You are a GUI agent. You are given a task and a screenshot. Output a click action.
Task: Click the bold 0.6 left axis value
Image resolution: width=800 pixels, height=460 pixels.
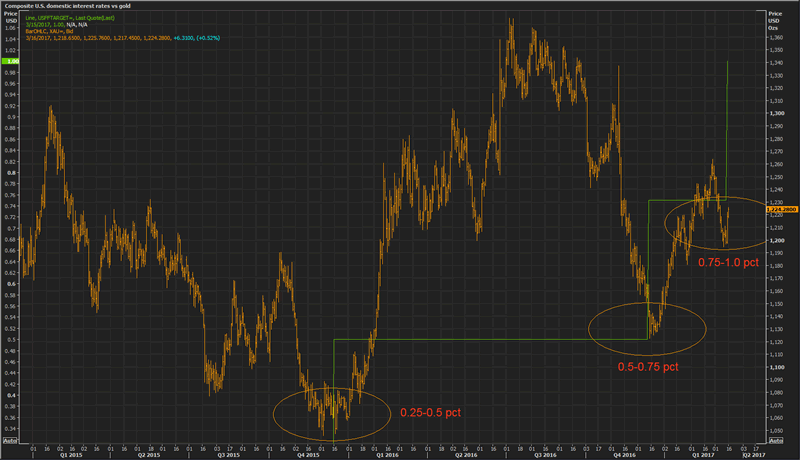pyautogui.click(x=11, y=284)
